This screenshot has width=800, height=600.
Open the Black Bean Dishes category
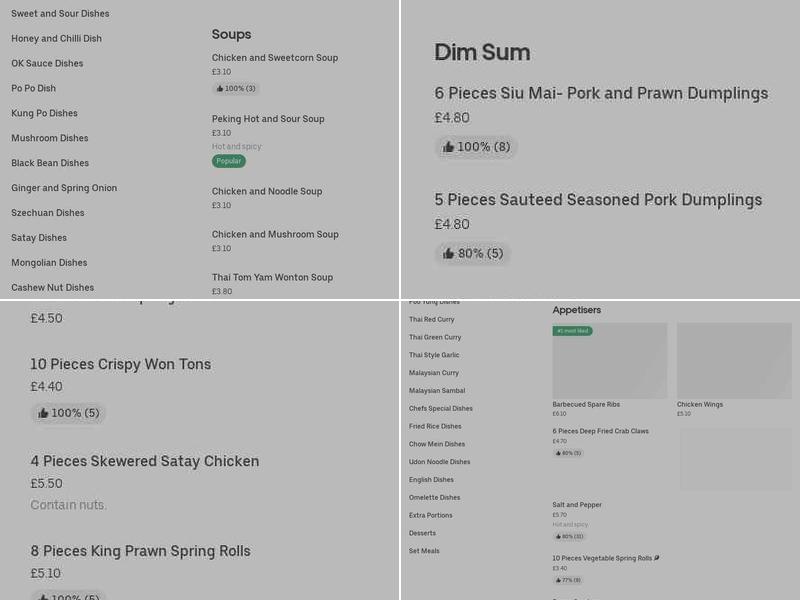50,163
